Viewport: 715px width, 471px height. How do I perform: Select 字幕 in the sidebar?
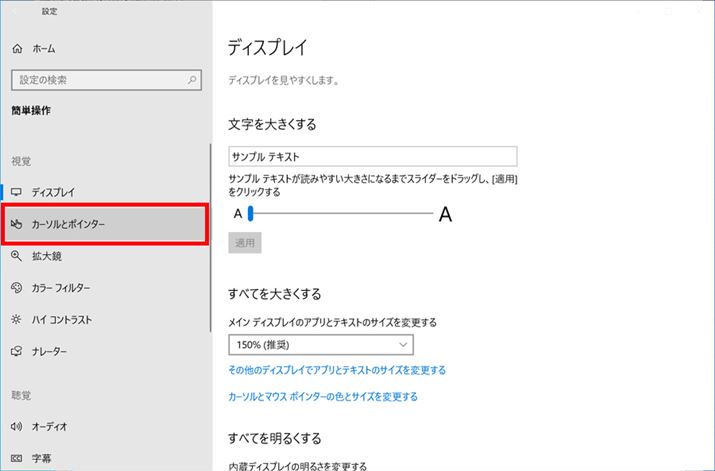coord(105,458)
